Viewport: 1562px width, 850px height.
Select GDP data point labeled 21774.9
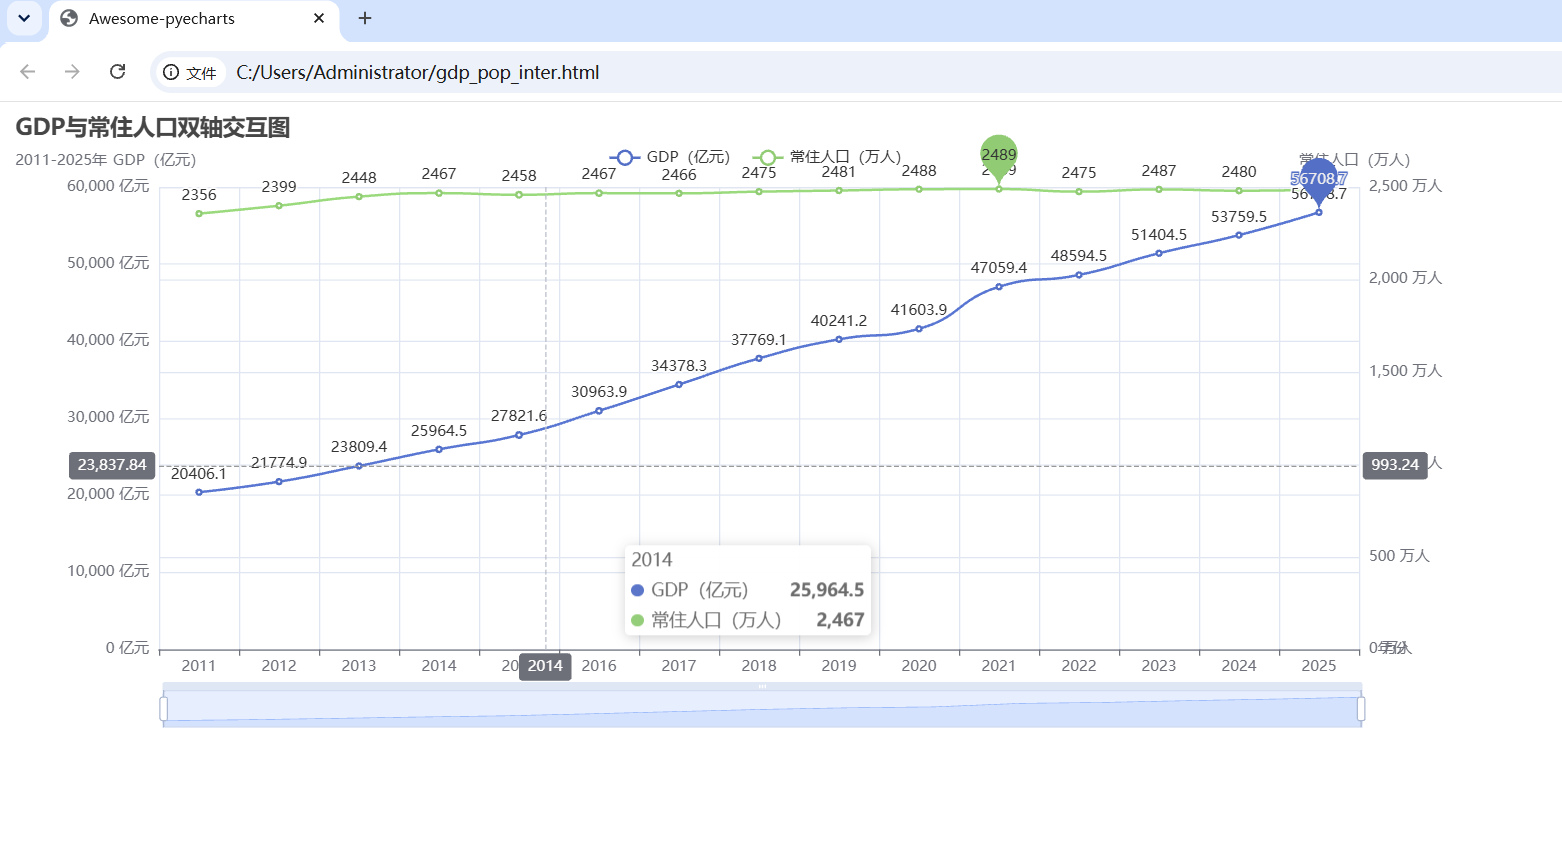279,482
